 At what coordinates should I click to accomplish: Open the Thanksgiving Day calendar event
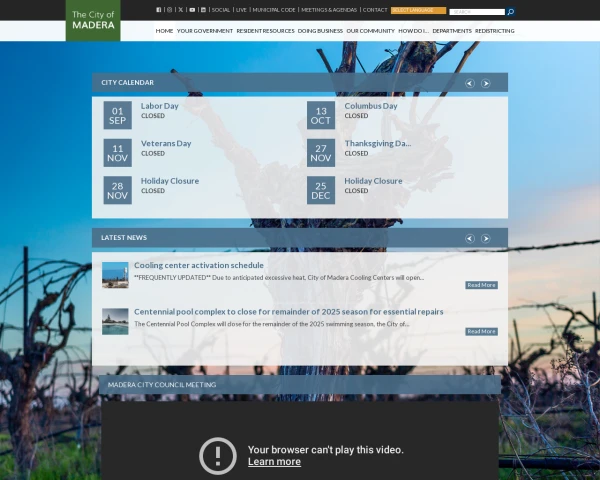378,144
